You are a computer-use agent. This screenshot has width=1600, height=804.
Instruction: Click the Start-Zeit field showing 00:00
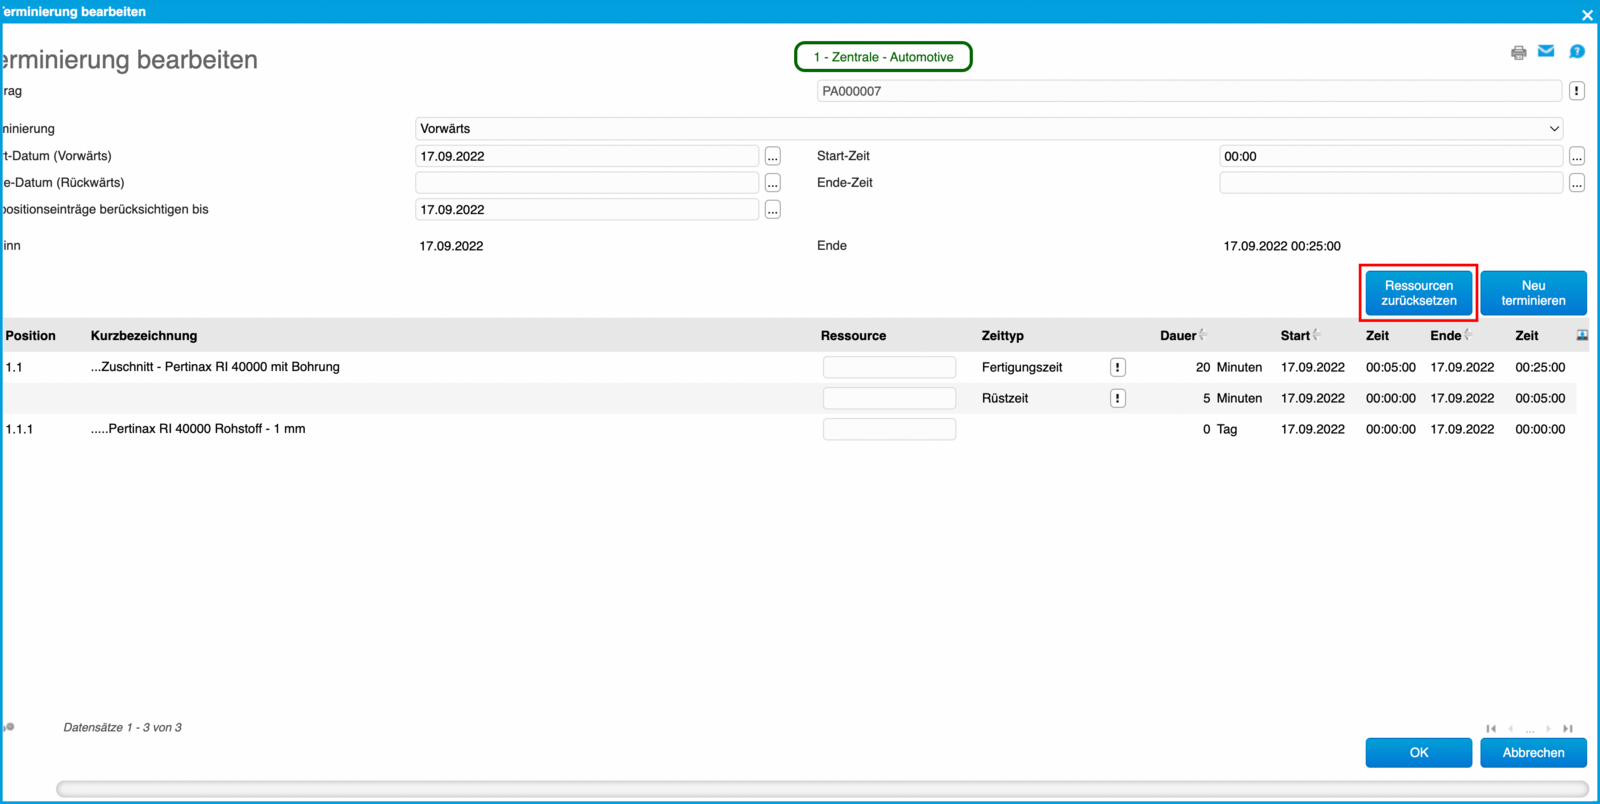[x=1391, y=156]
